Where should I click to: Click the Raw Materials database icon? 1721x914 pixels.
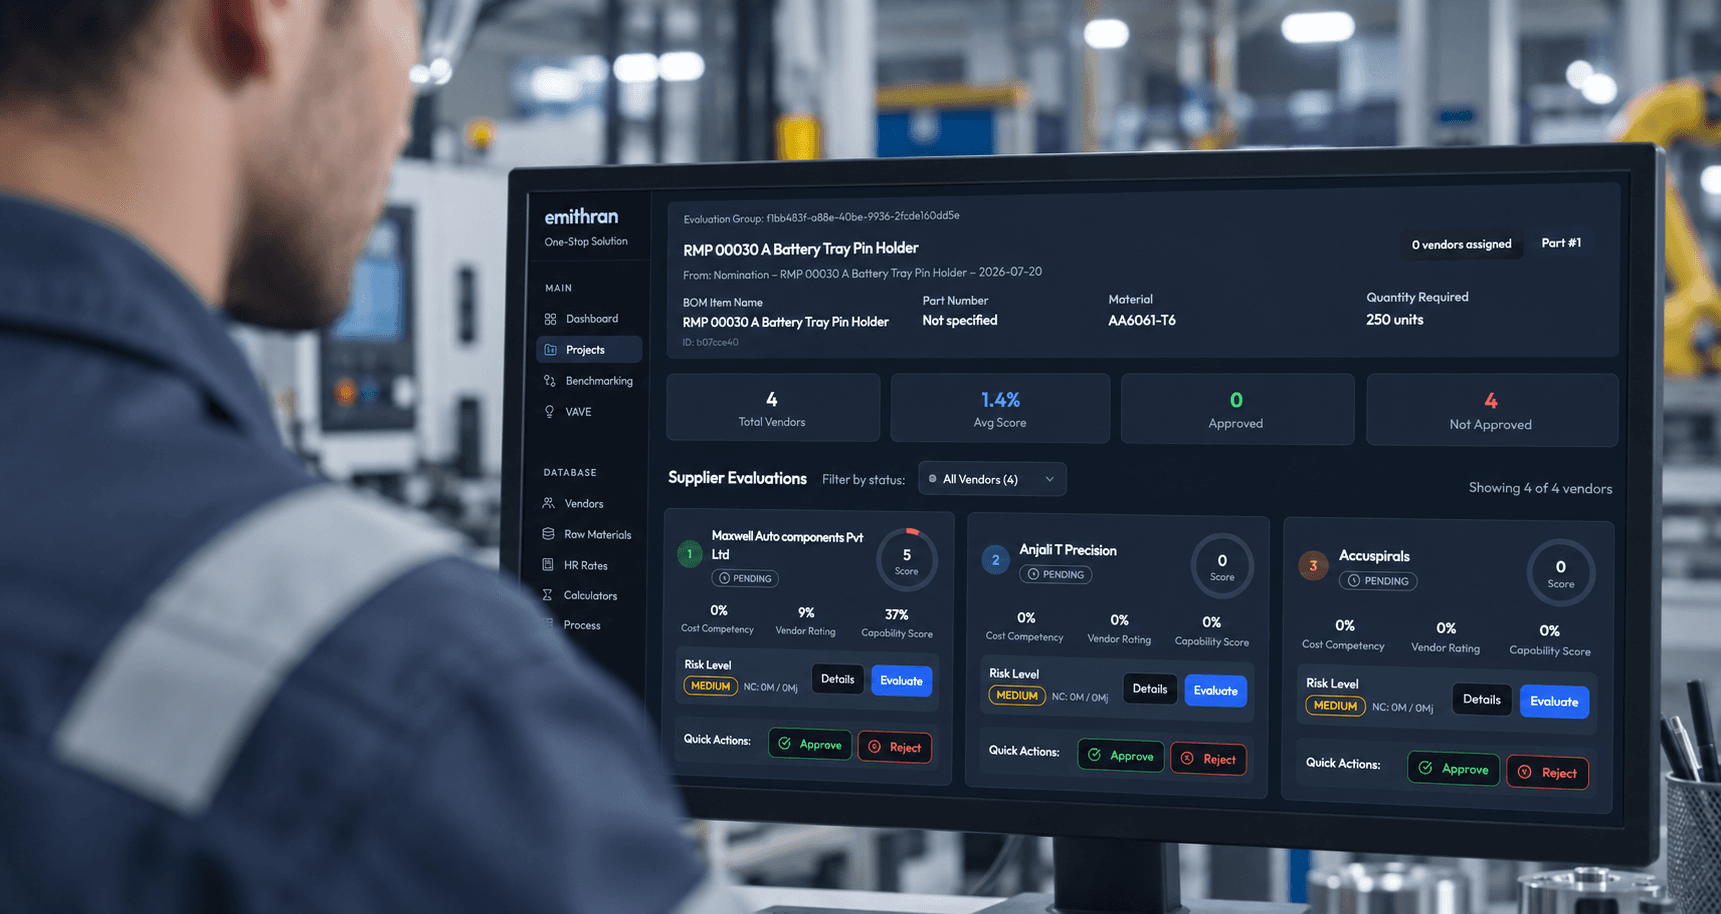[x=548, y=534]
